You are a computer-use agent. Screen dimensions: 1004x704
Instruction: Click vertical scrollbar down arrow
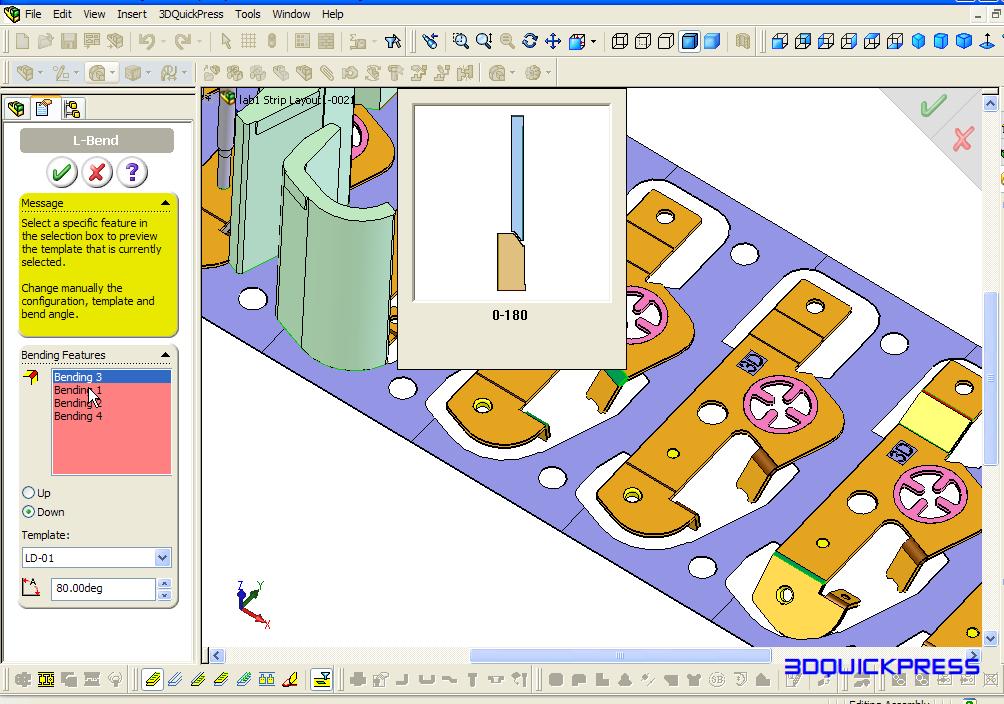pos(990,638)
